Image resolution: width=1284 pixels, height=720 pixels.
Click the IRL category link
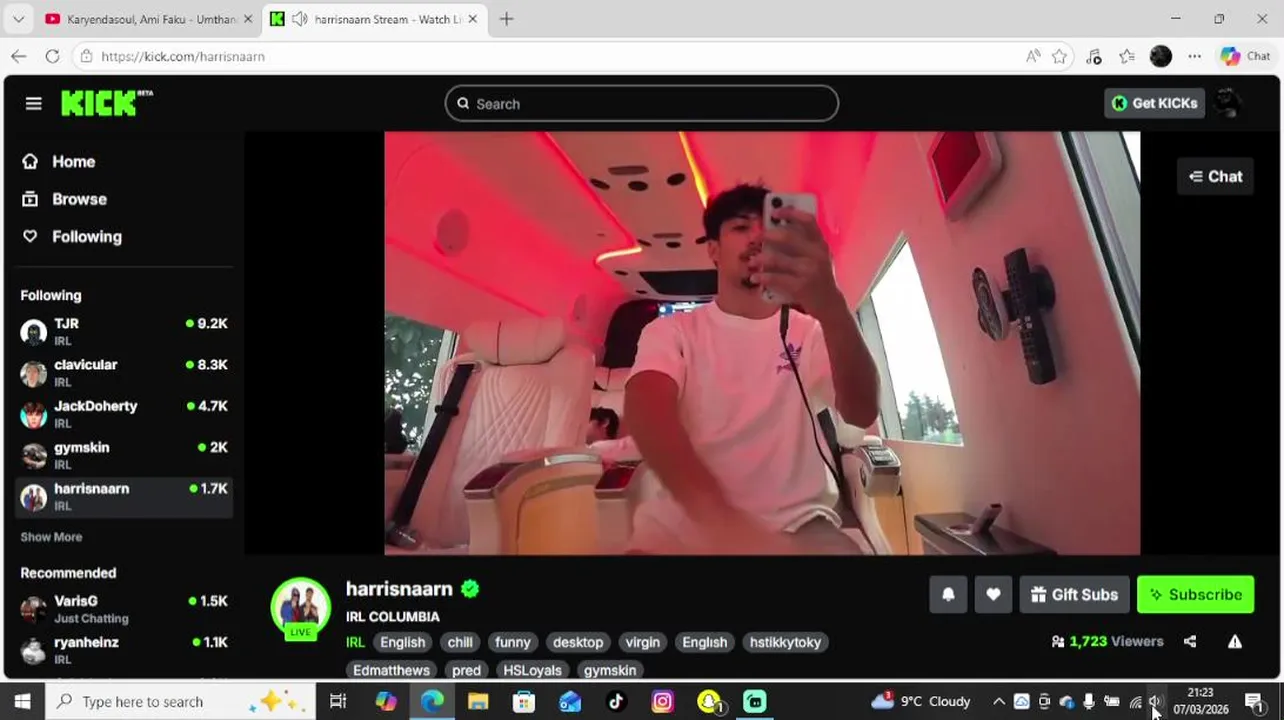355,642
